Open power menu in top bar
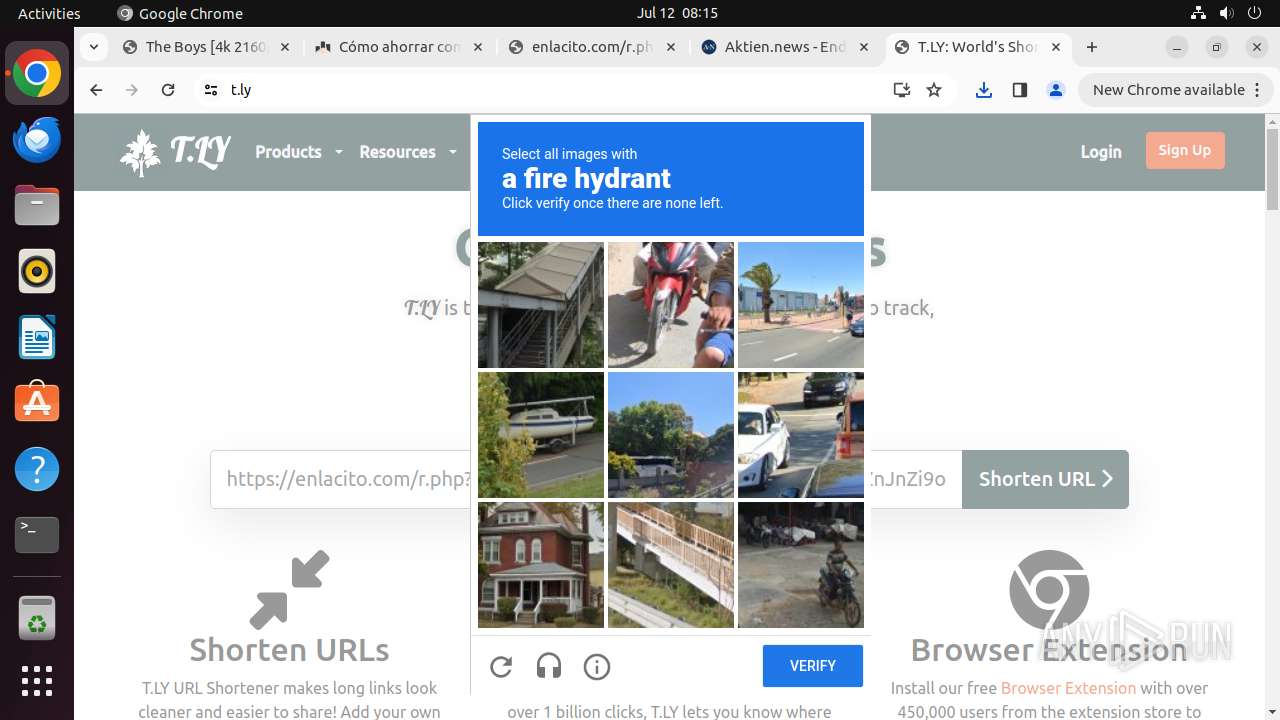This screenshot has height=720, width=1280. (1255, 13)
